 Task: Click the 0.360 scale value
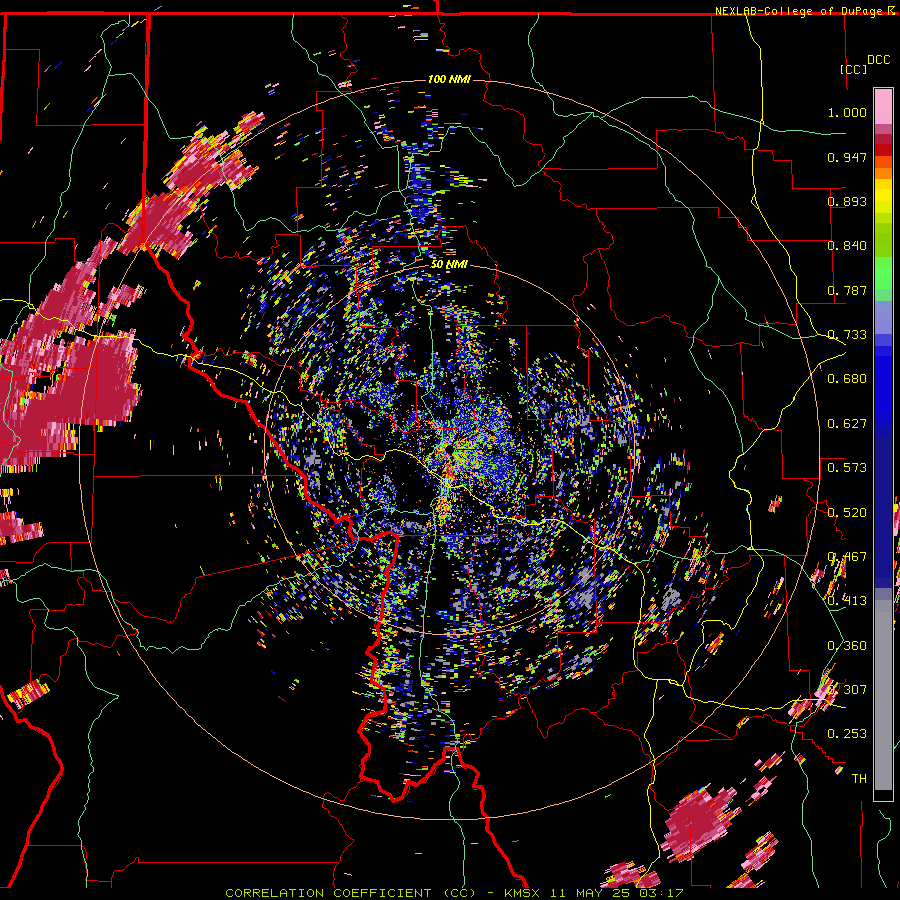[847, 646]
